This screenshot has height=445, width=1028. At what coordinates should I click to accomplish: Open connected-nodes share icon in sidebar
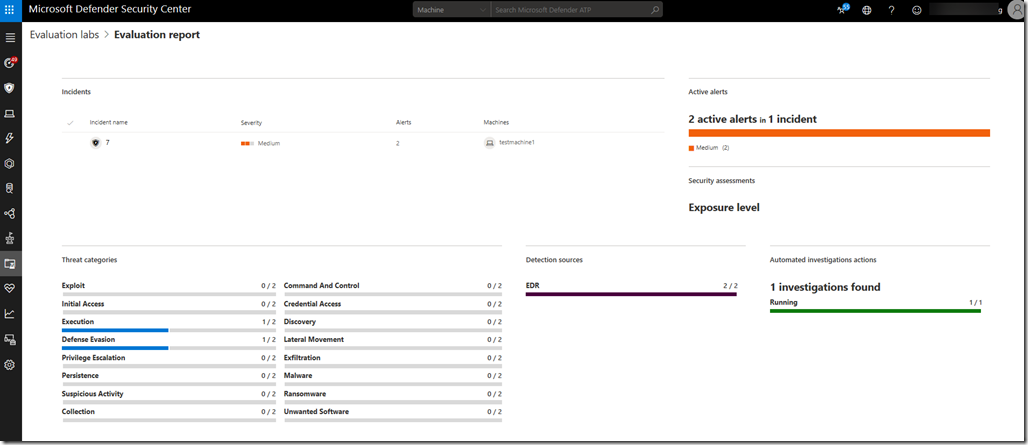[10, 214]
